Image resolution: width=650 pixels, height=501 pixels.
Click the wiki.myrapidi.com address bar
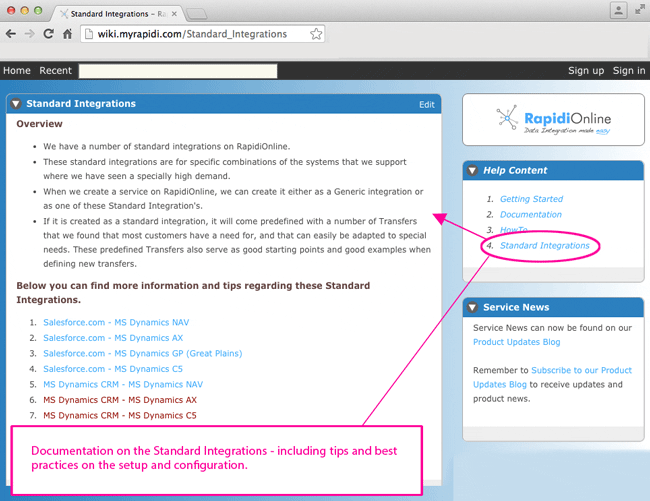tap(202, 34)
